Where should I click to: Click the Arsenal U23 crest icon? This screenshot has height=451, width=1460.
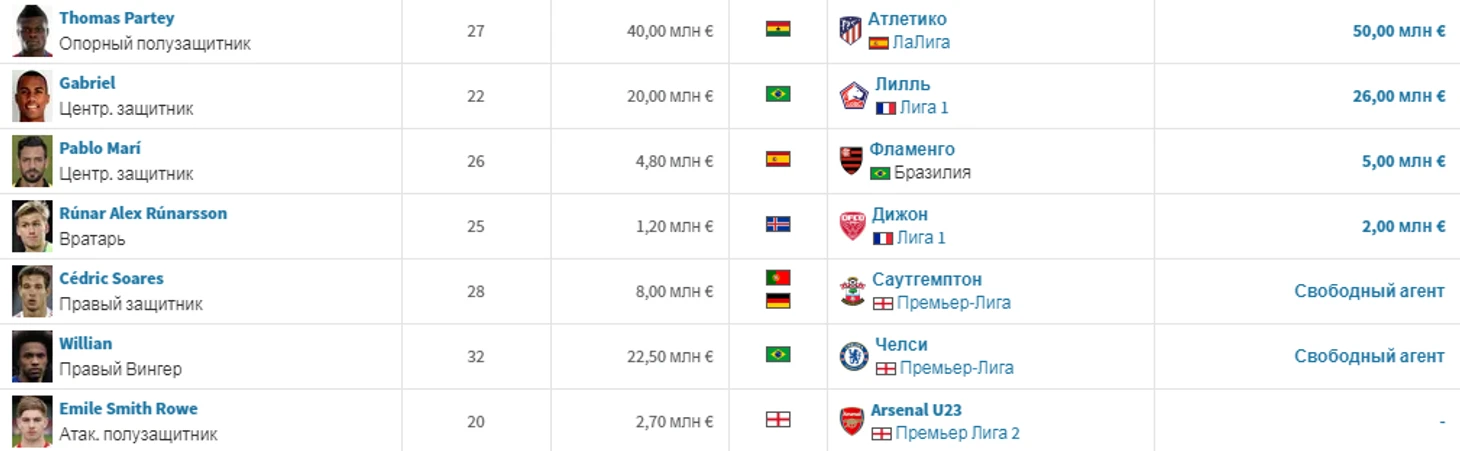[852, 421]
